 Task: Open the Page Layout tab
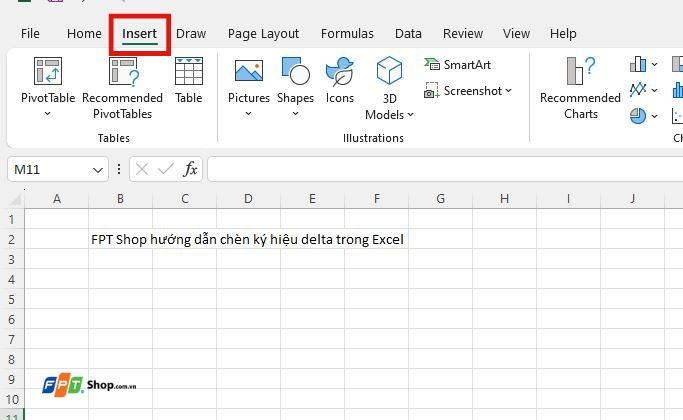[263, 34]
